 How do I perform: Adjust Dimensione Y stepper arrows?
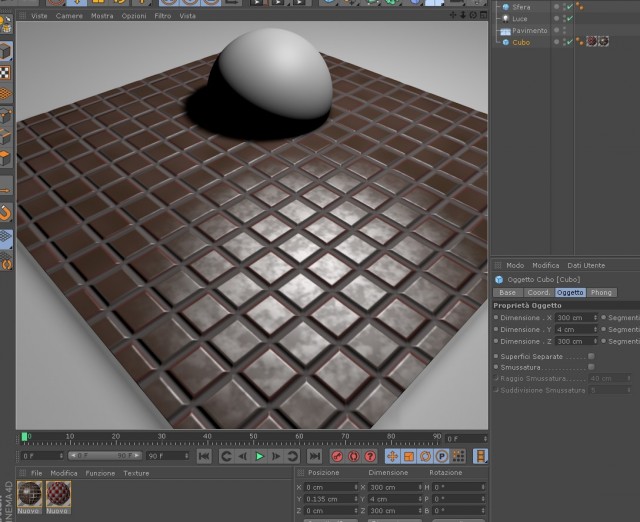(x=595, y=329)
